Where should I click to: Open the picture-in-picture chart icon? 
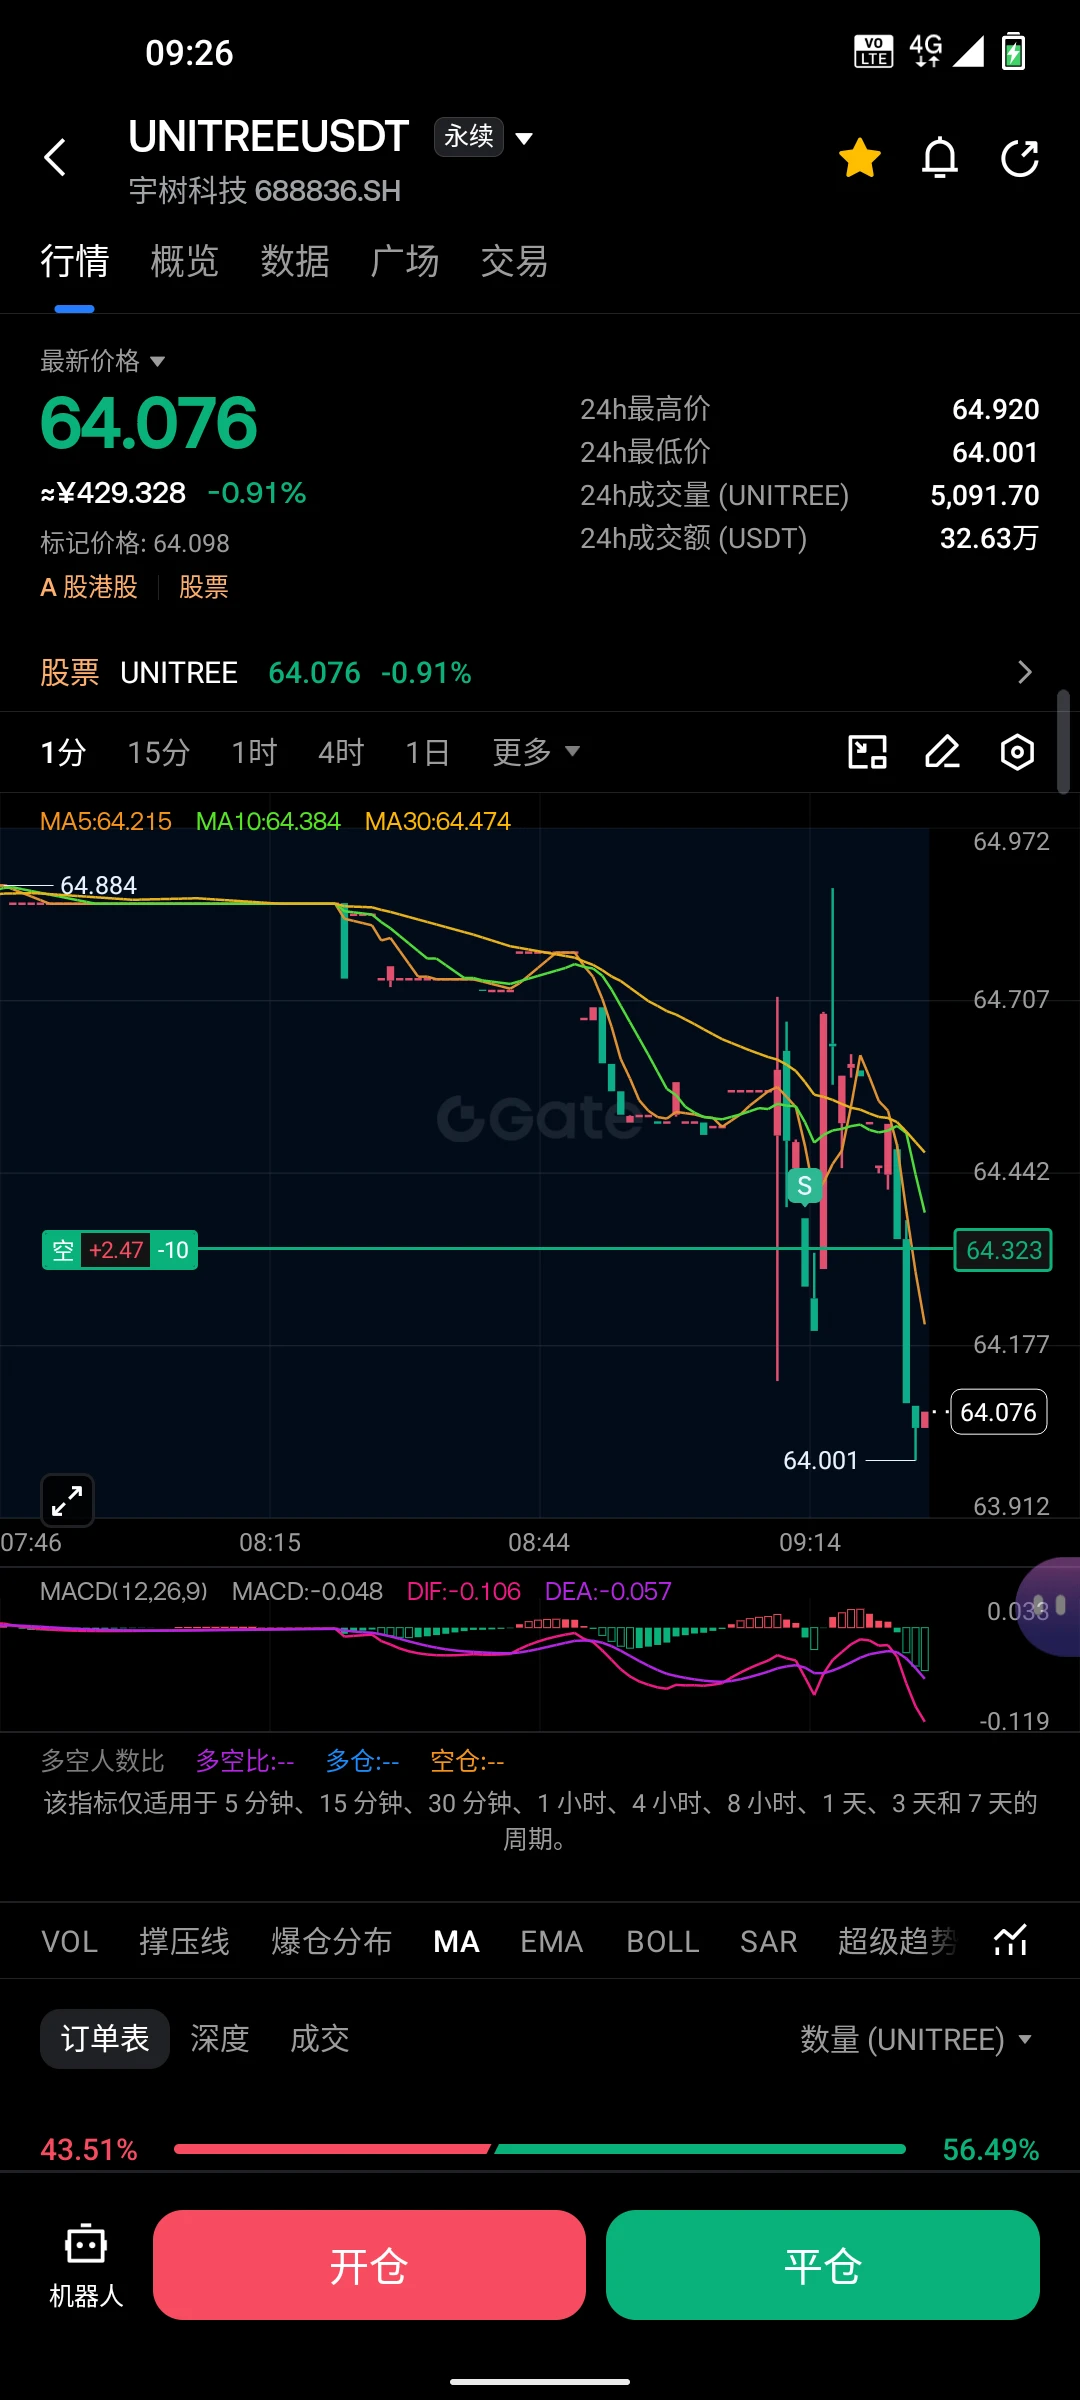pos(868,752)
